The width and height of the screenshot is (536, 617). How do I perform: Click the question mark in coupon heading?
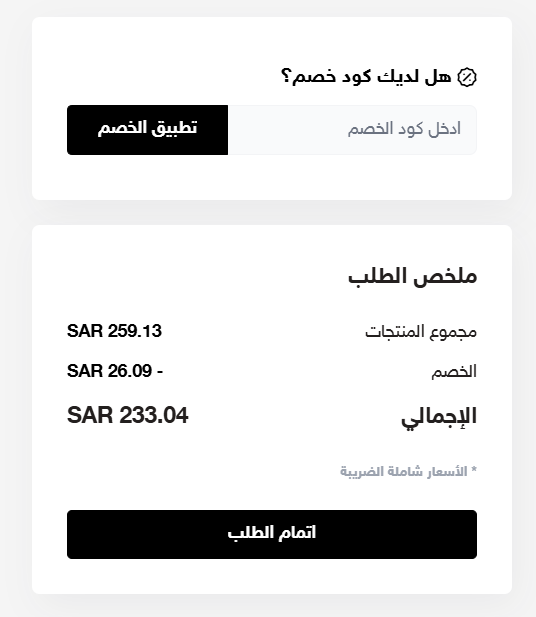[x=286, y=76]
